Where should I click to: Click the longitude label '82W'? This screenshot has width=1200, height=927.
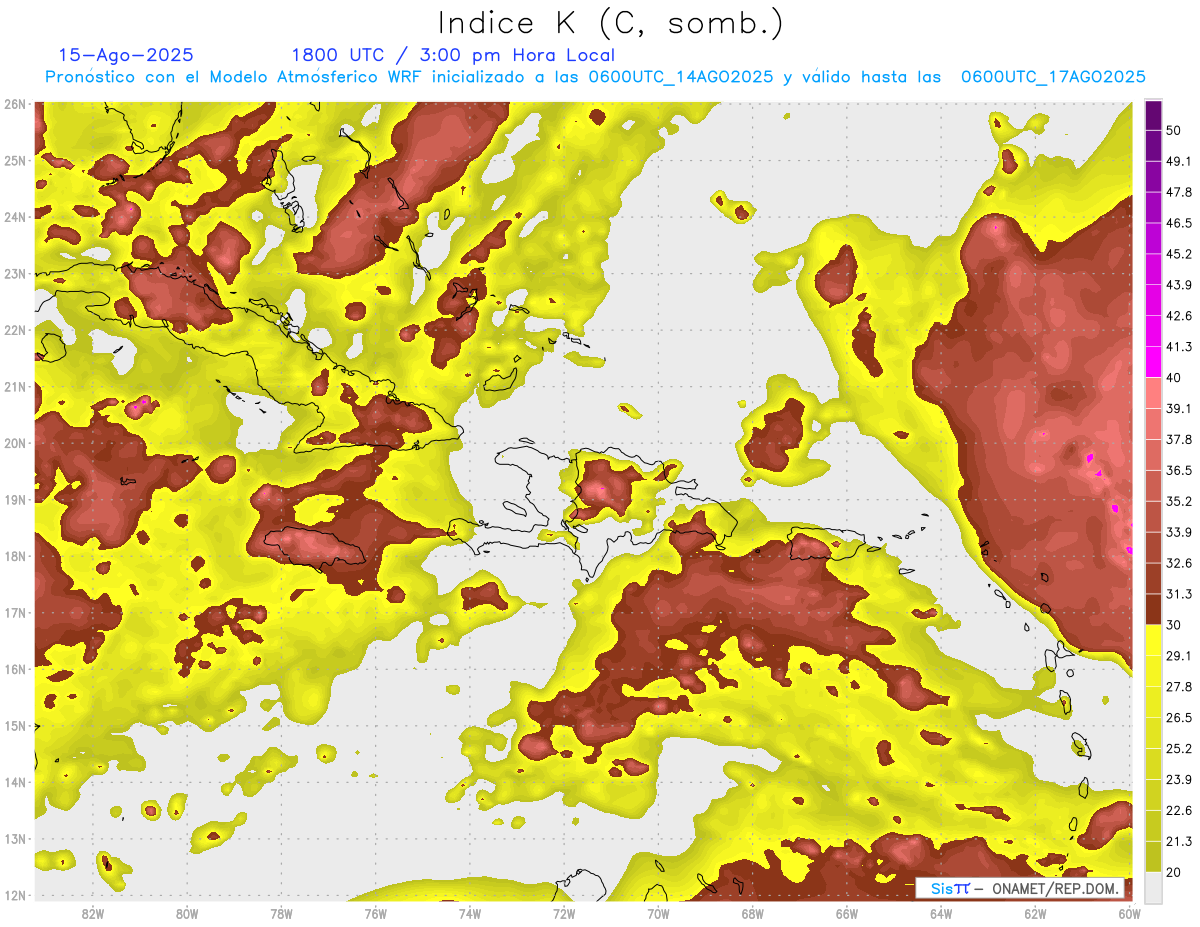[92, 913]
